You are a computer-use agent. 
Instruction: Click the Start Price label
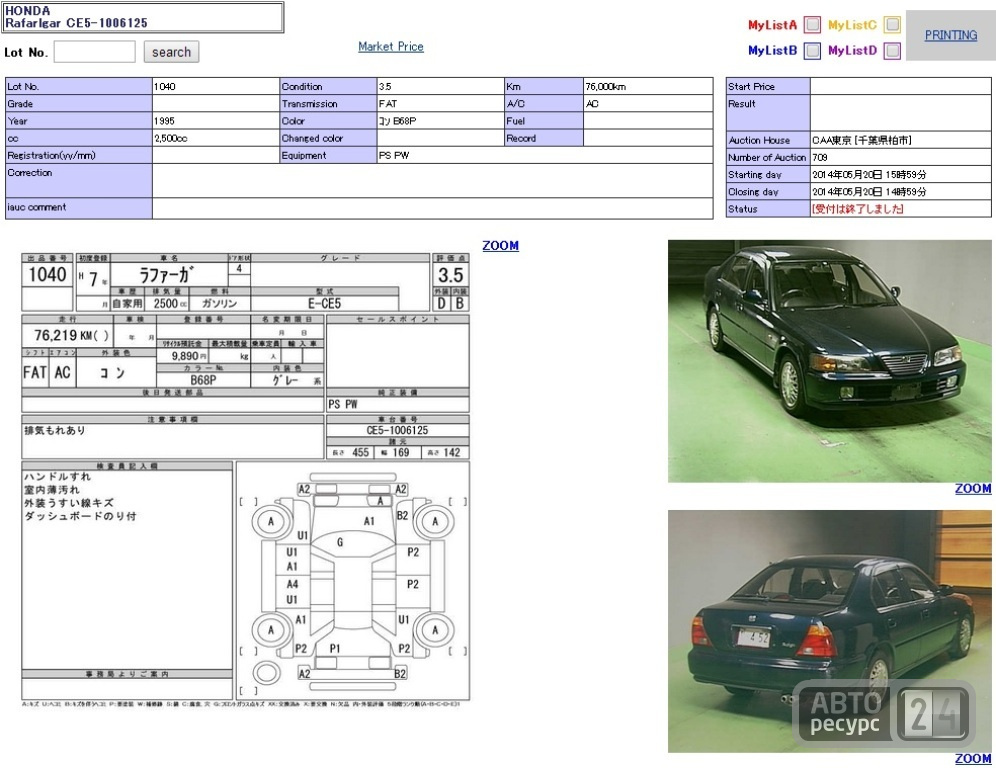pyautogui.click(x=751, y=86)
